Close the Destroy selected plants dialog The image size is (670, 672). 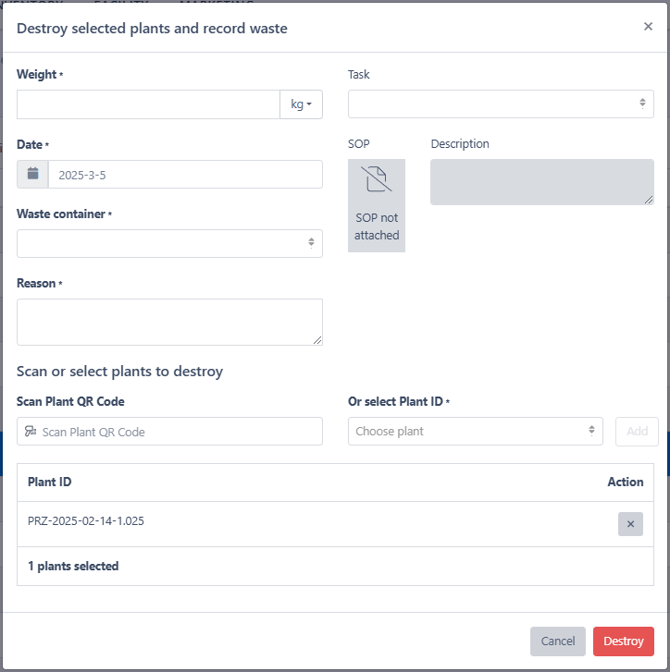[x=648, y=27]
